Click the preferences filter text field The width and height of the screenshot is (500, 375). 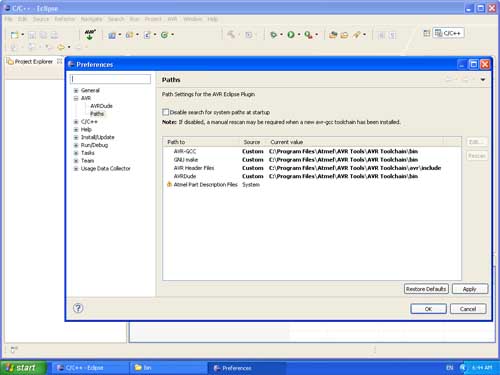coord(110,79)
